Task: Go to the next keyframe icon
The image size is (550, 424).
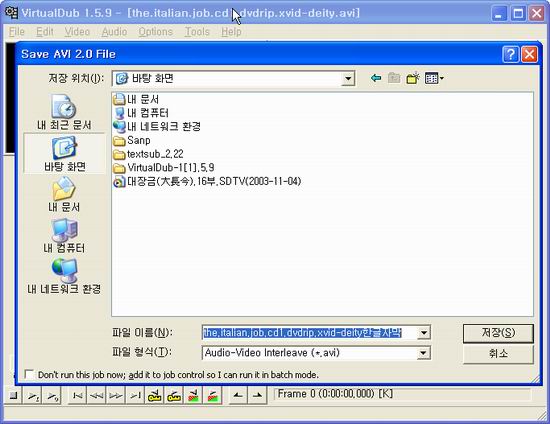Action: [x=174, y=396]
